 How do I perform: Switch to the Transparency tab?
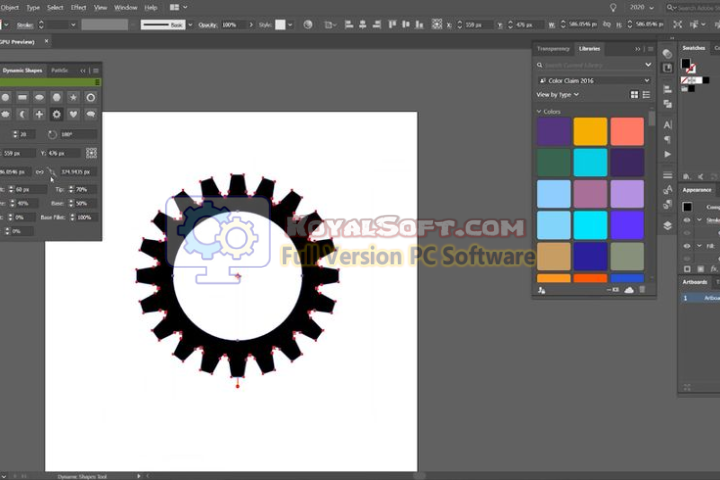pos(553,49)
